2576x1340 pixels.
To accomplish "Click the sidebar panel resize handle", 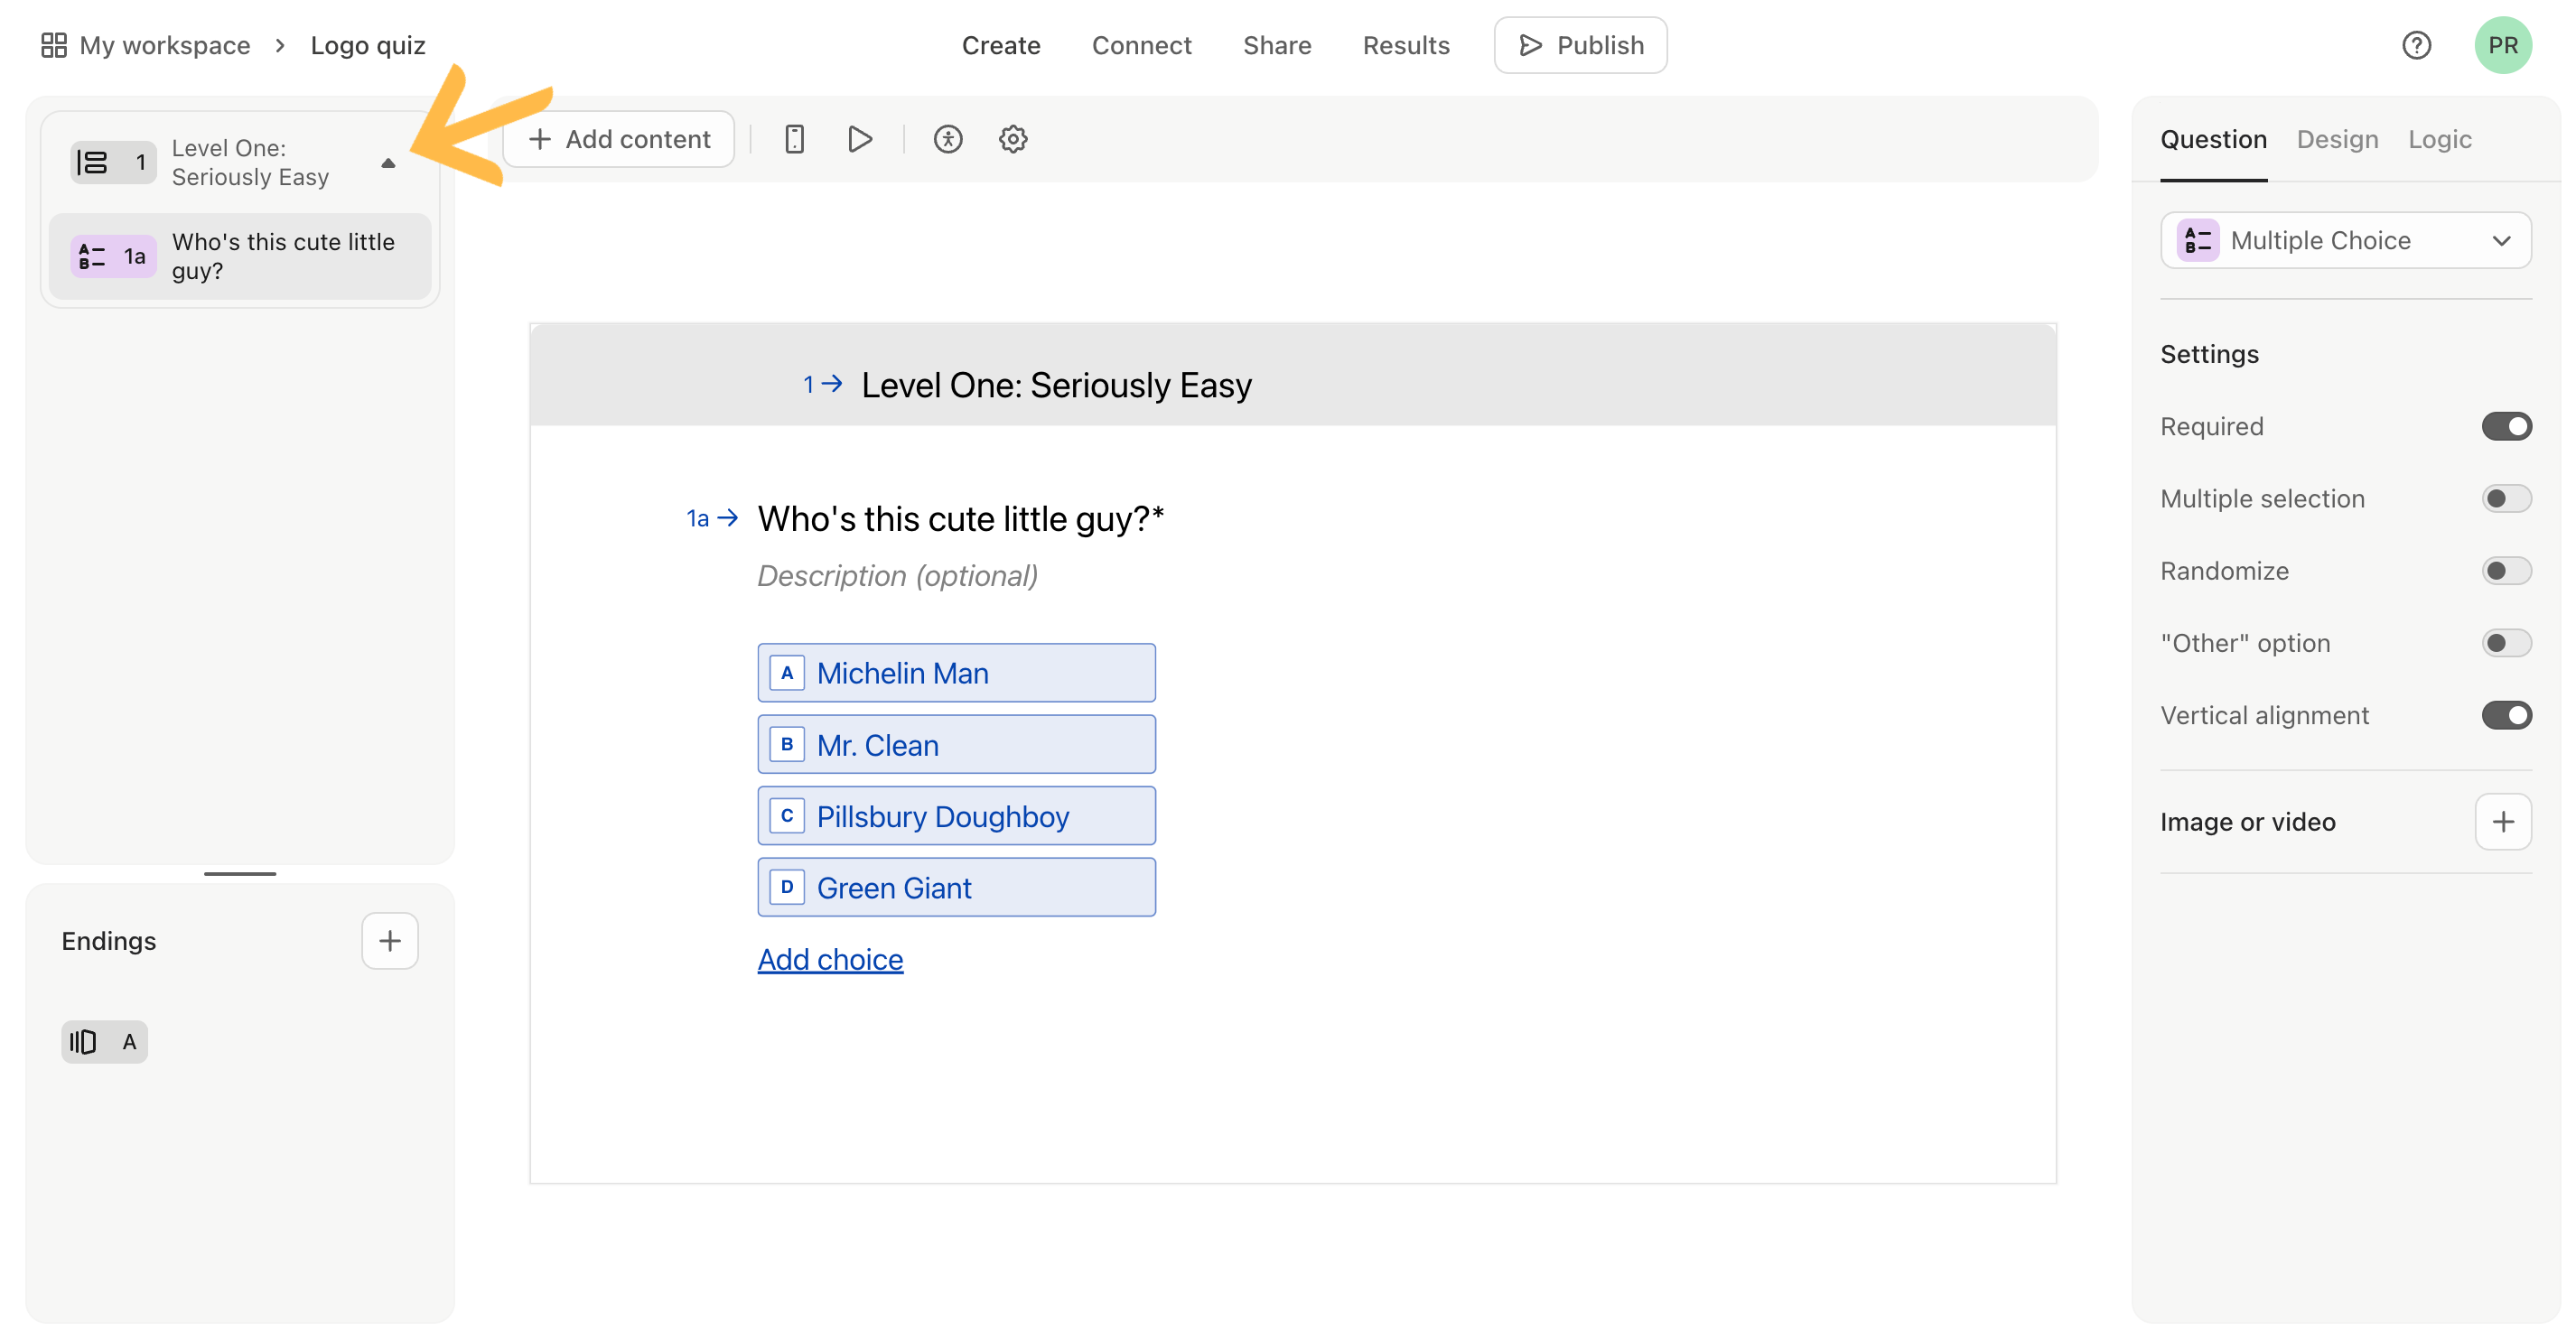I will pos(240,874).
